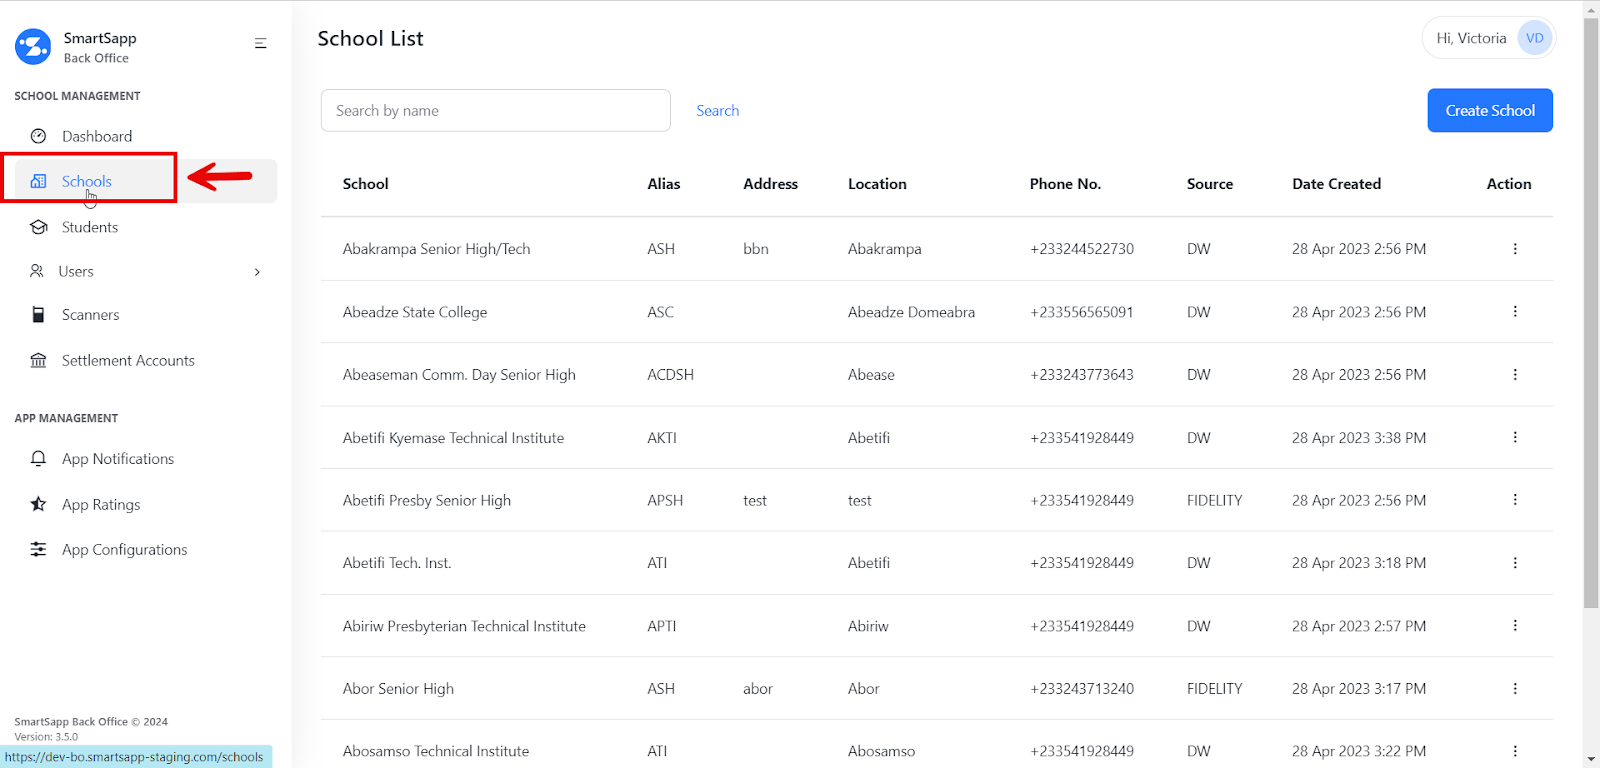The height and width of the screenshot is (768, 1600).
Task: Click the page vertical scrollbar
Action: tap(1591, 312)
